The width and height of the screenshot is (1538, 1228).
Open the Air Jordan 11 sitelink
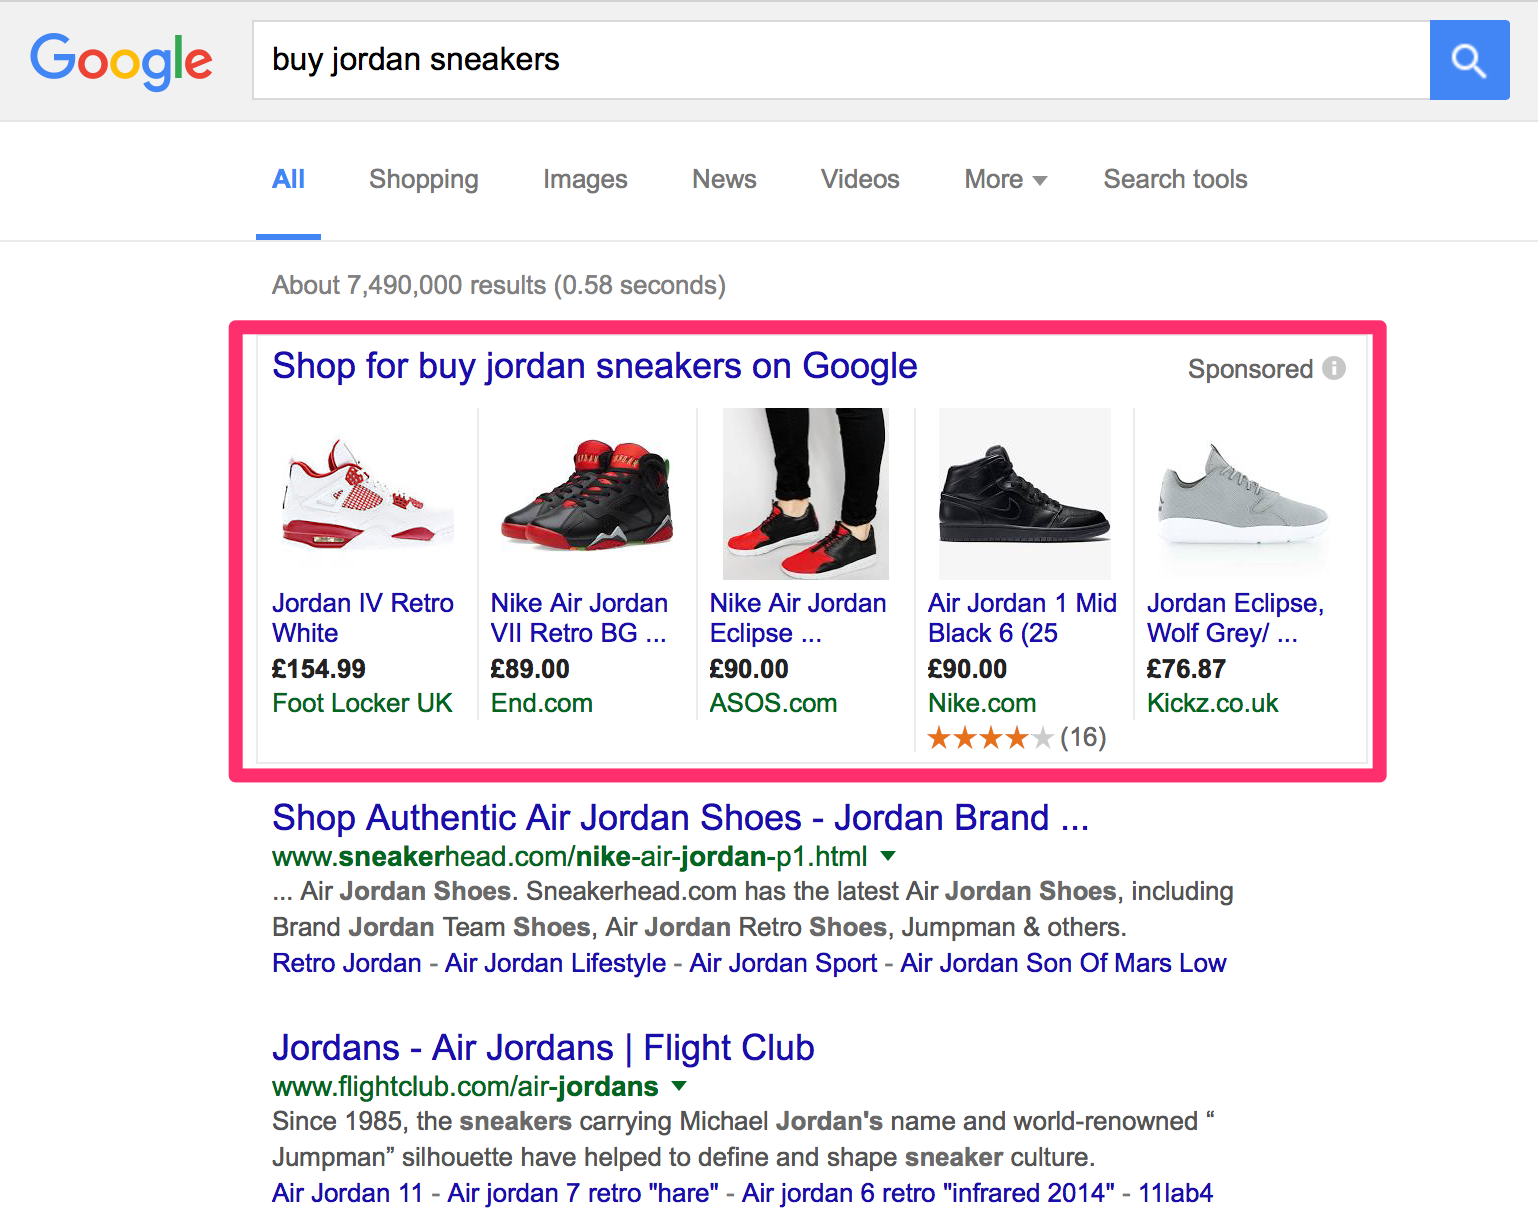[x=348, y=1193]
